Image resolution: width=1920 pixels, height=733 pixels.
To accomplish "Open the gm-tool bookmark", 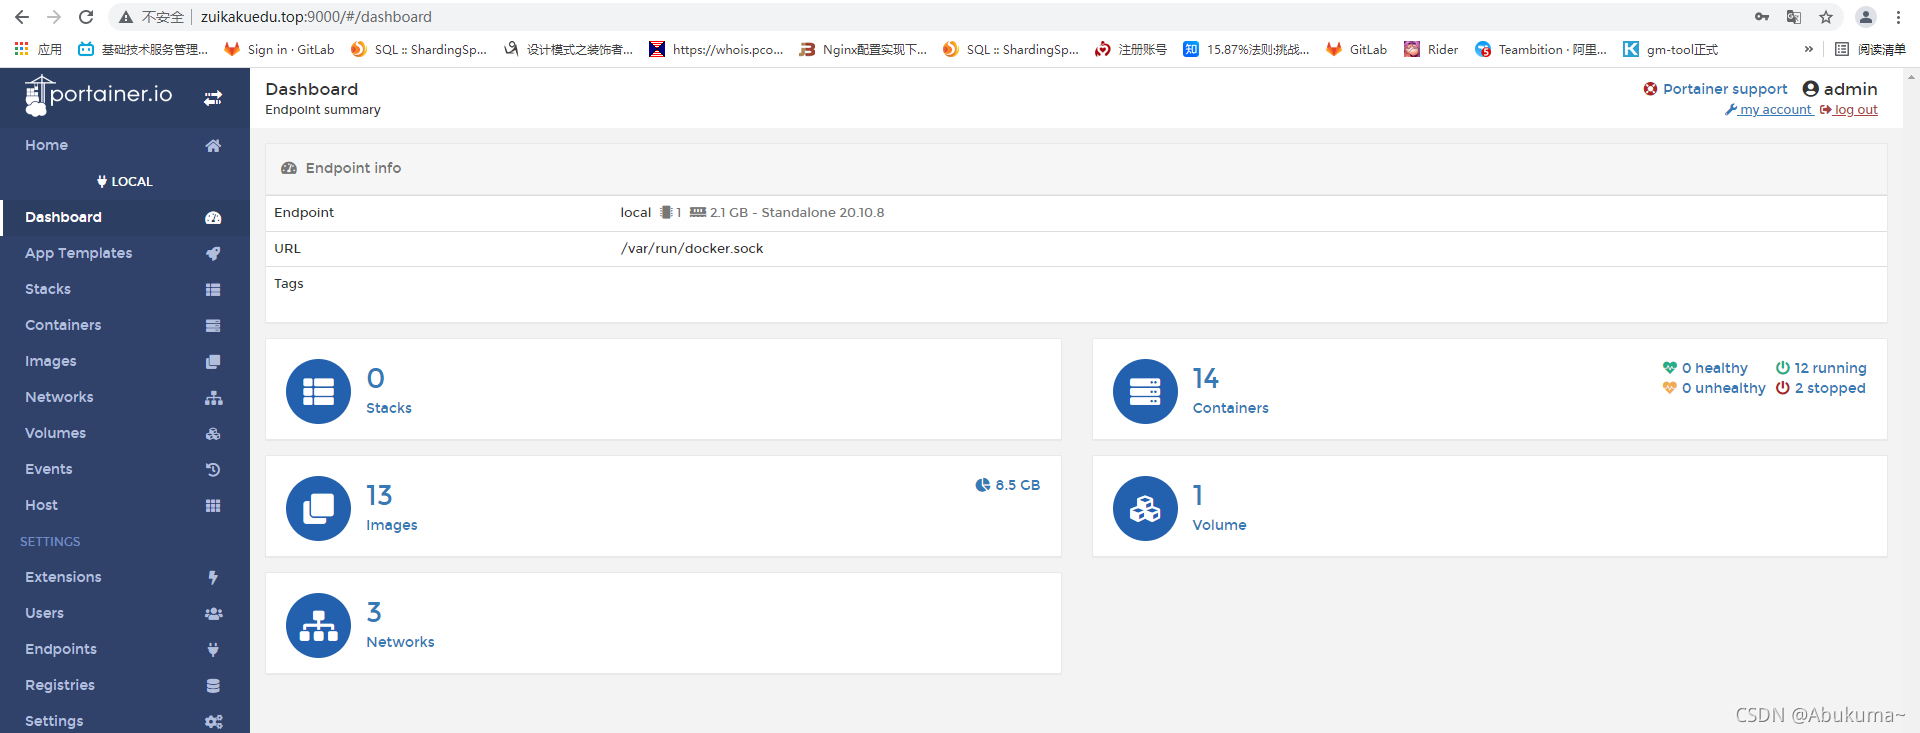I will click(x=1670, y=49).
